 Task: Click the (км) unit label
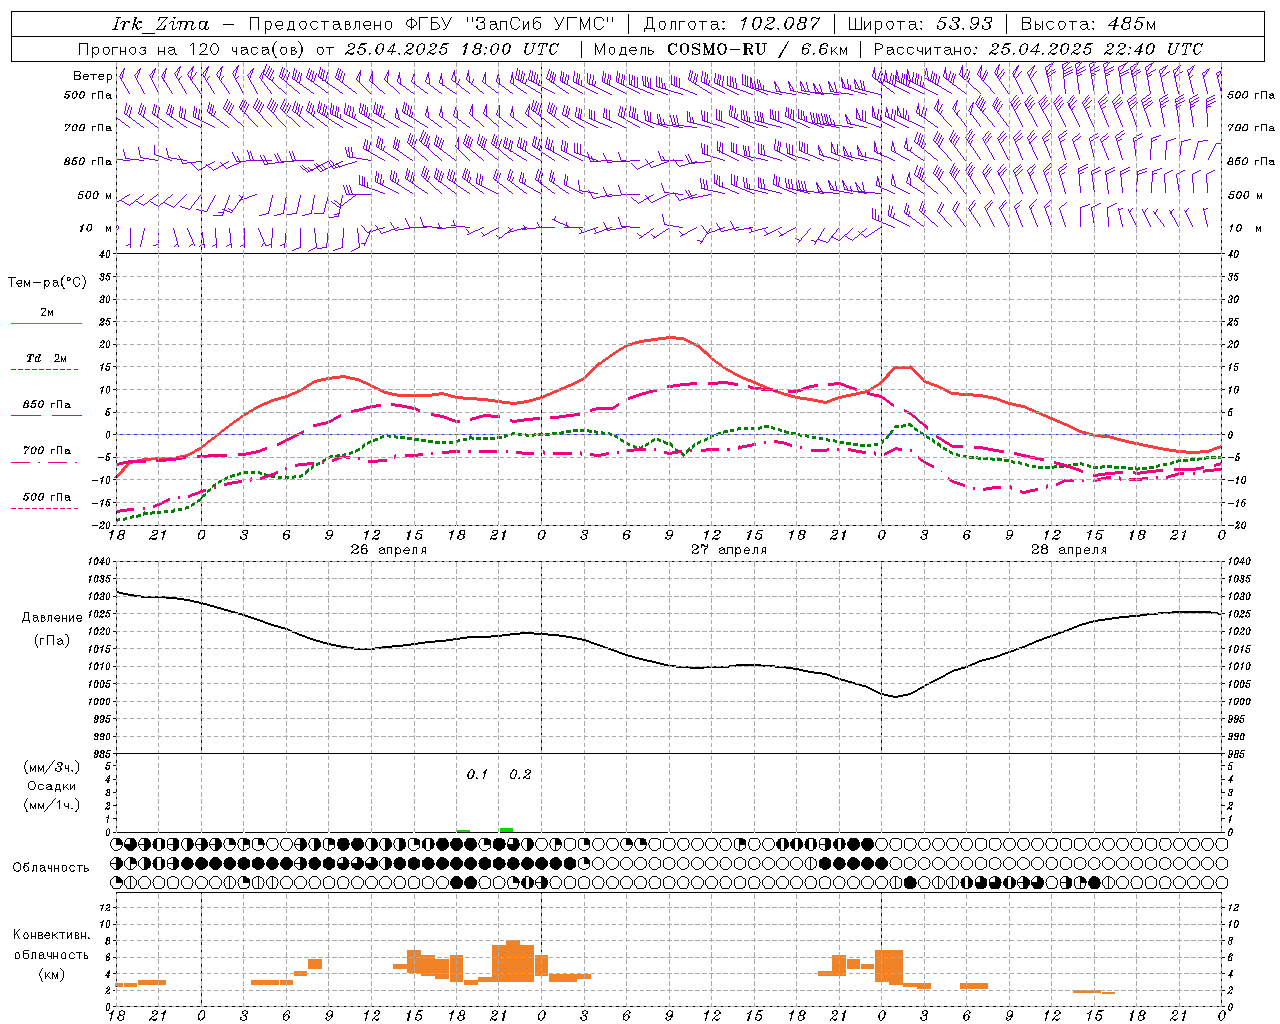[x=52, y=974]
